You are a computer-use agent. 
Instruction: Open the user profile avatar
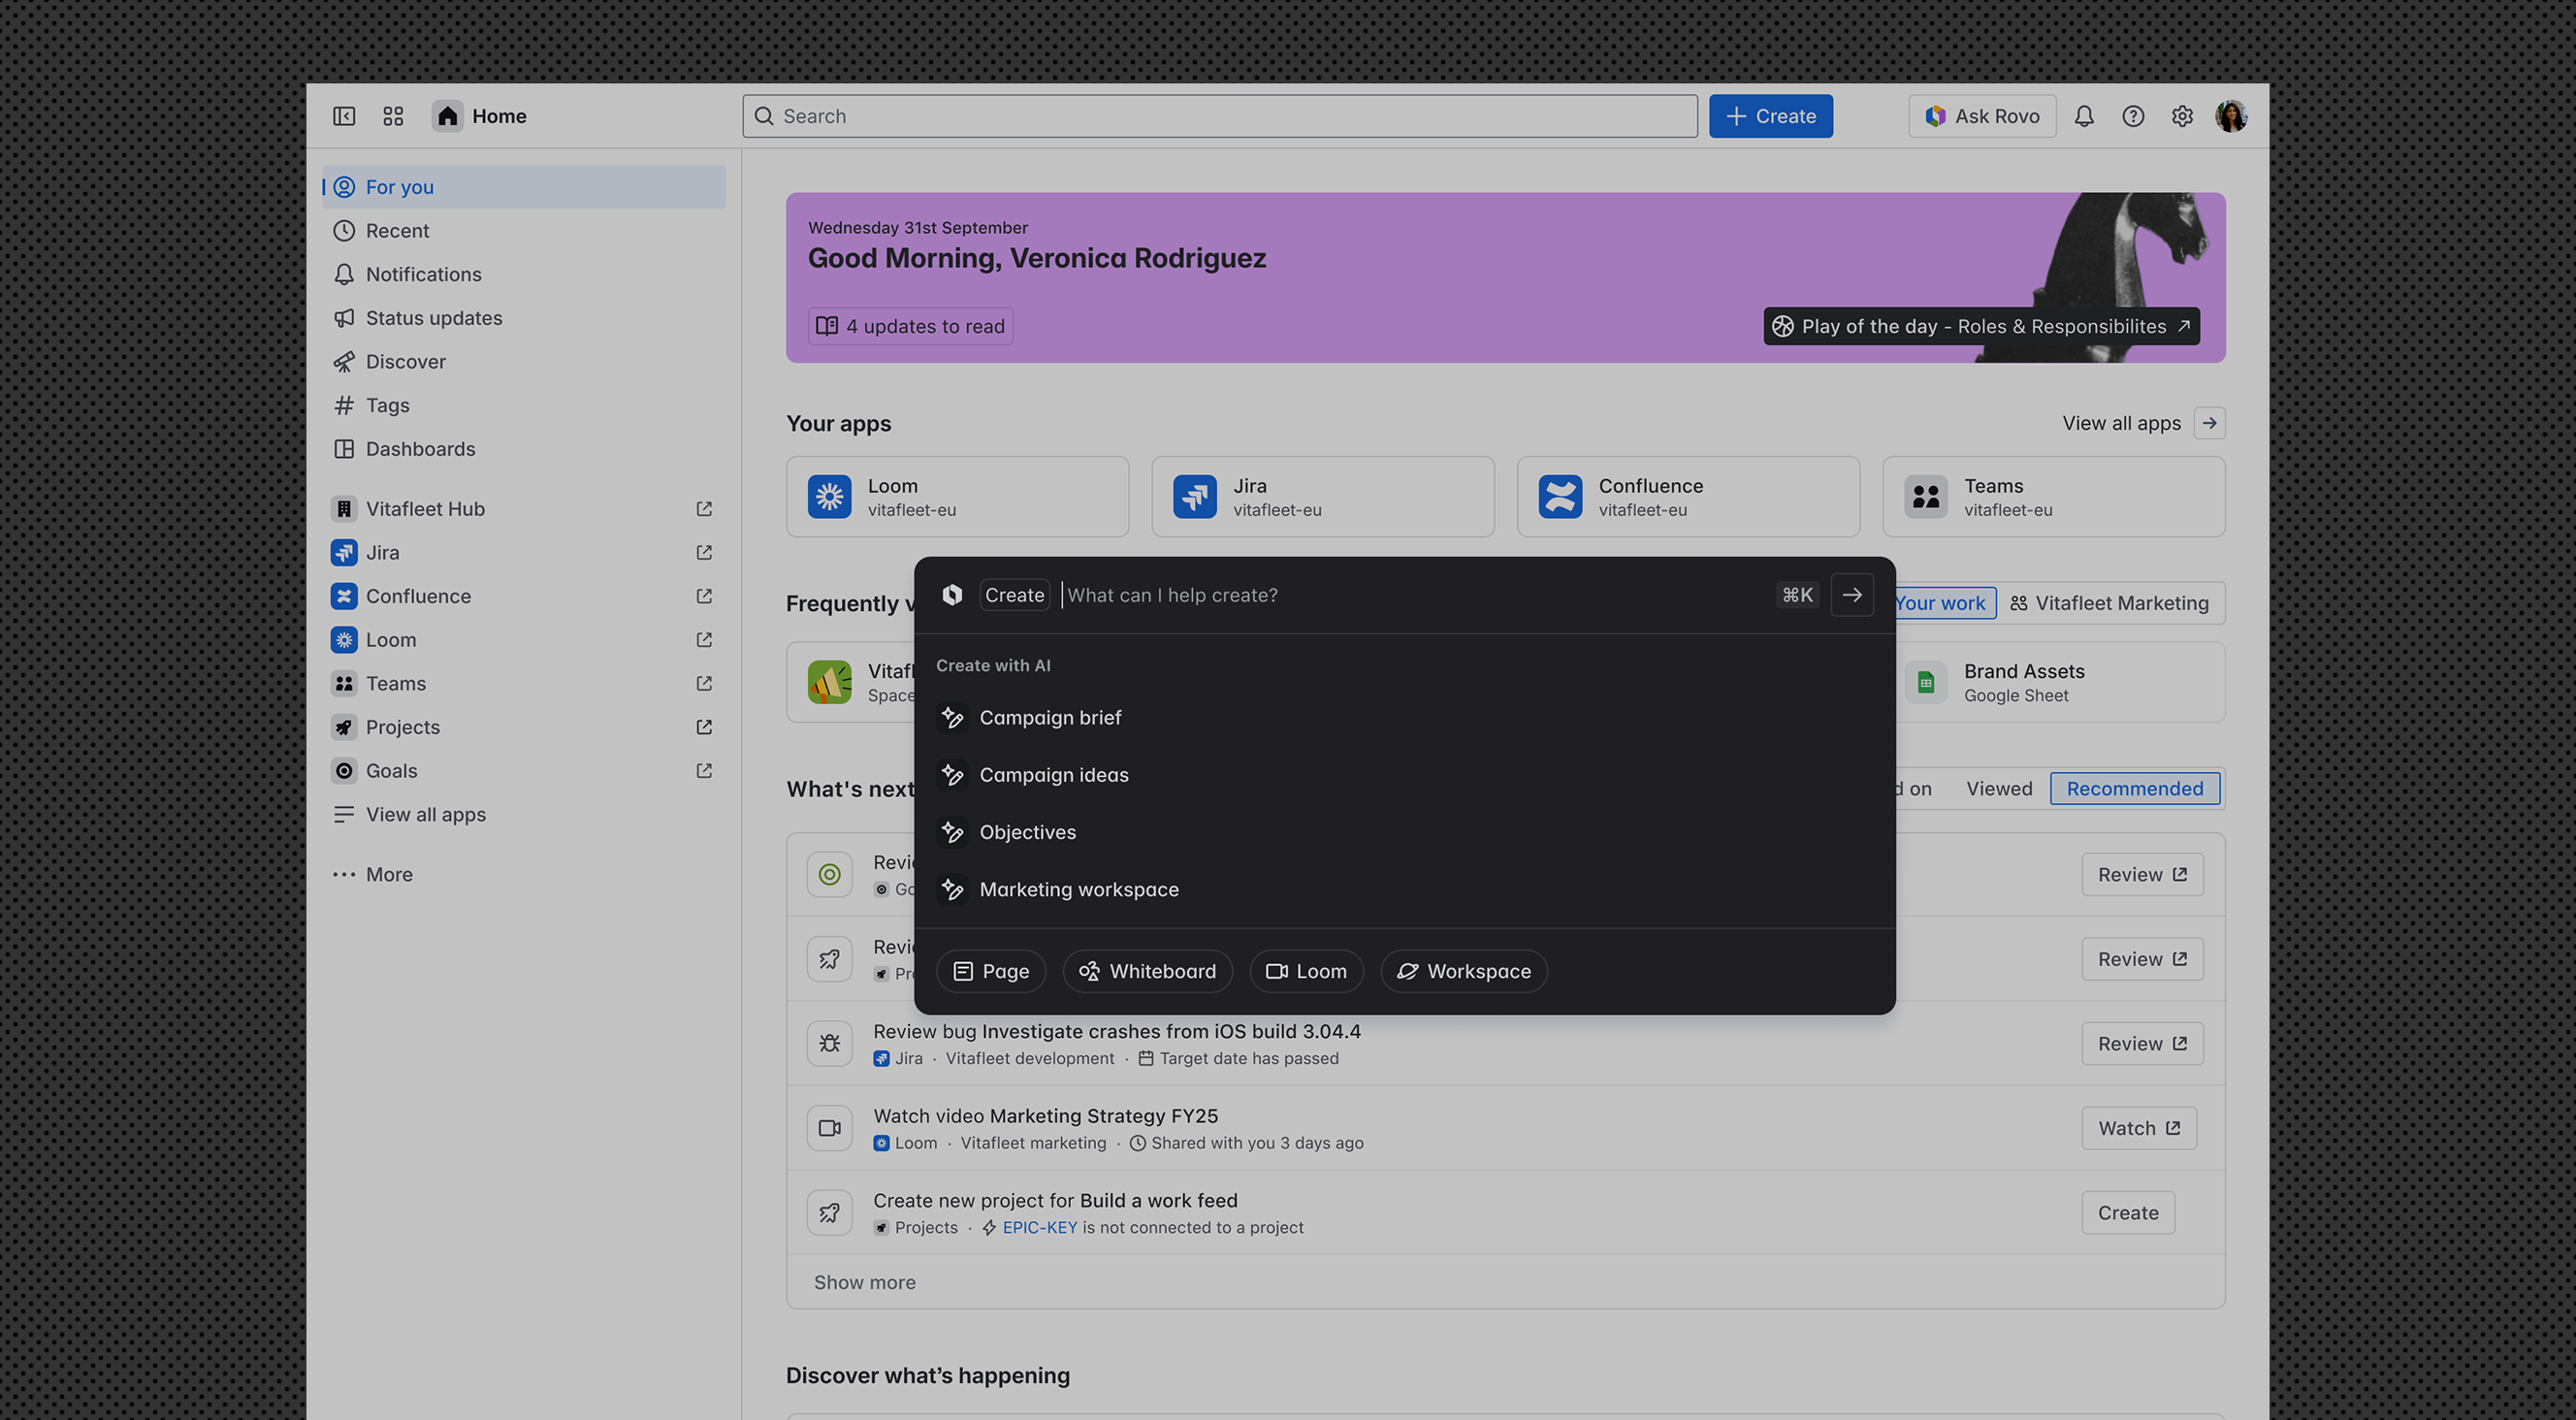point(2231,116)
